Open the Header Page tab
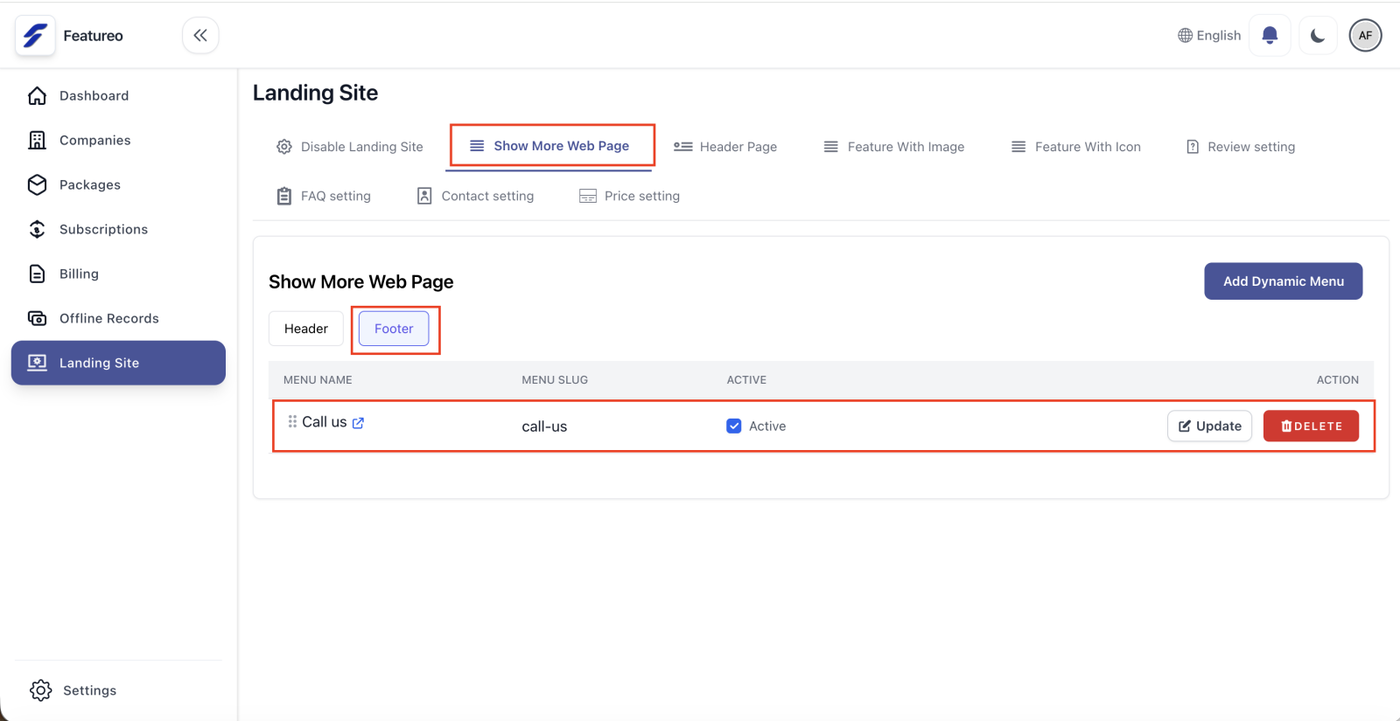Image resolution: width=1400 pixels, height=721 pixels. (x=725, y=147)
